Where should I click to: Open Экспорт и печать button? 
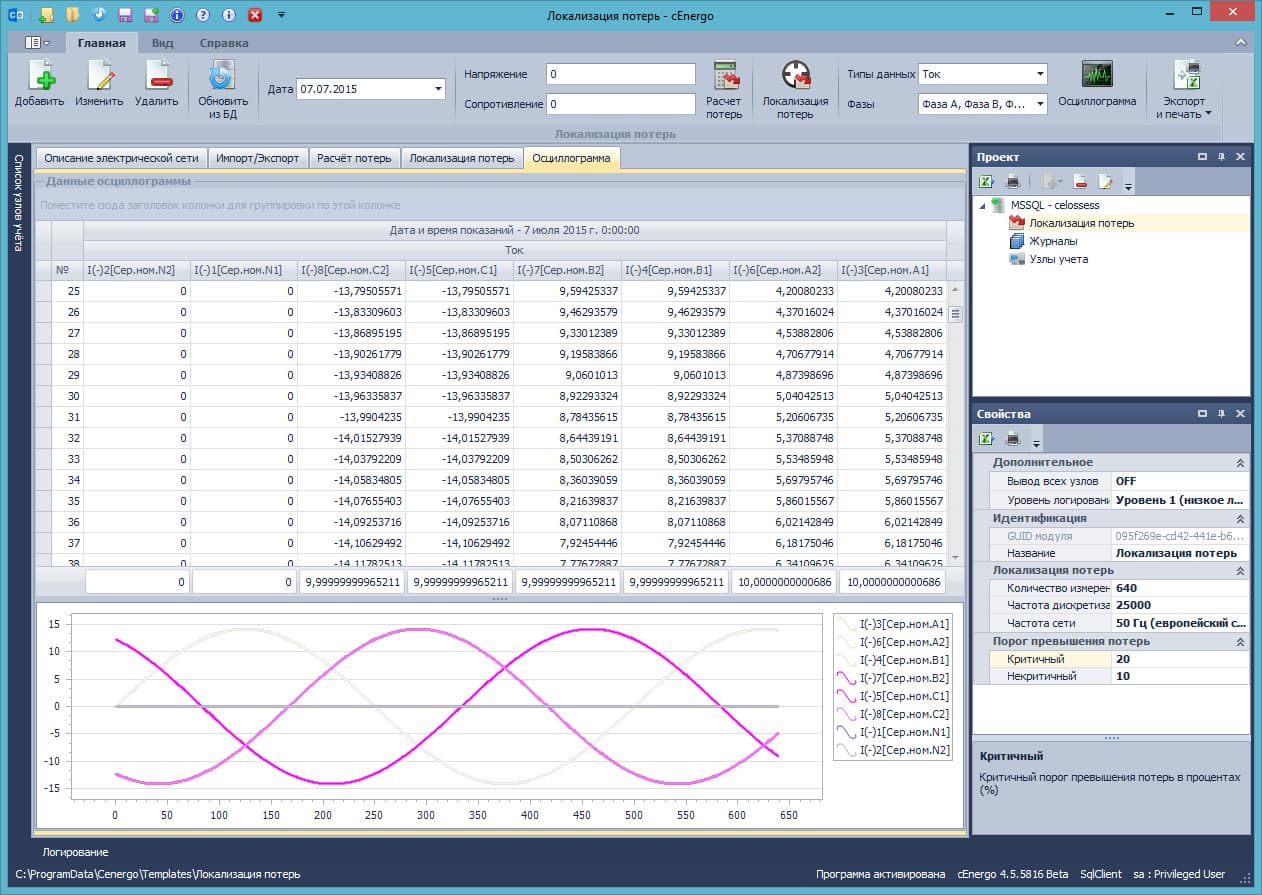pos(1184,90)
